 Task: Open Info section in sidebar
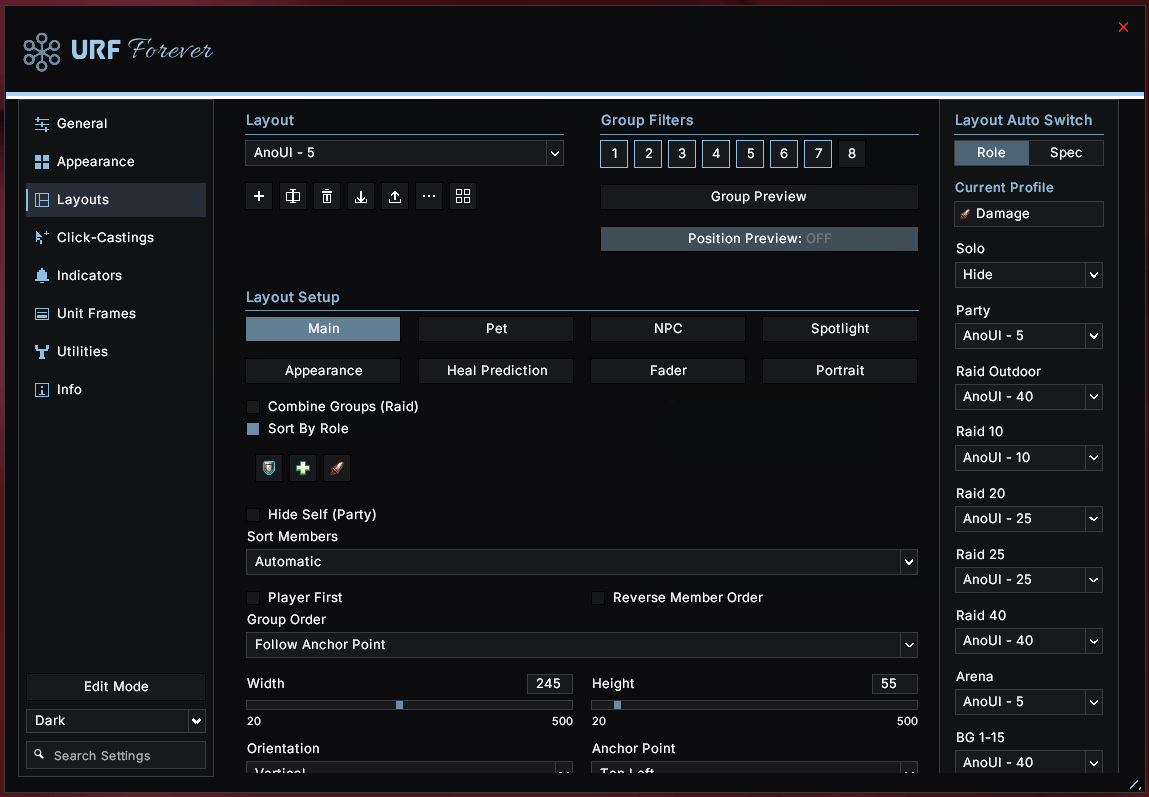116,390
